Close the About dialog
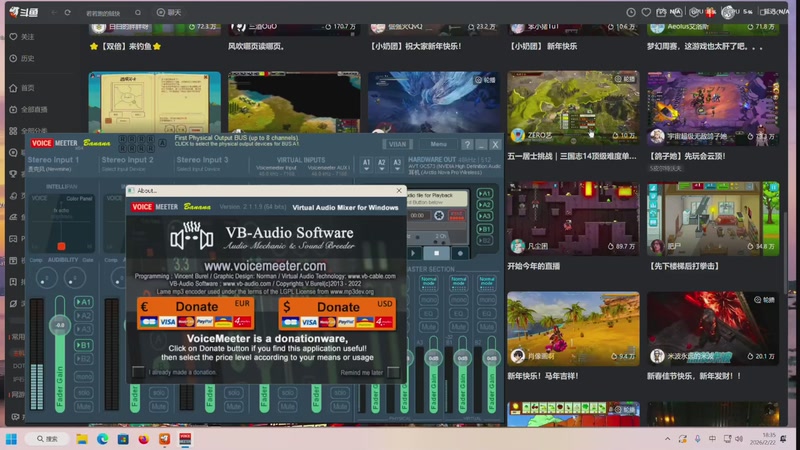The width and height of the screenshot is (800, 450). (x=399, y=190)
